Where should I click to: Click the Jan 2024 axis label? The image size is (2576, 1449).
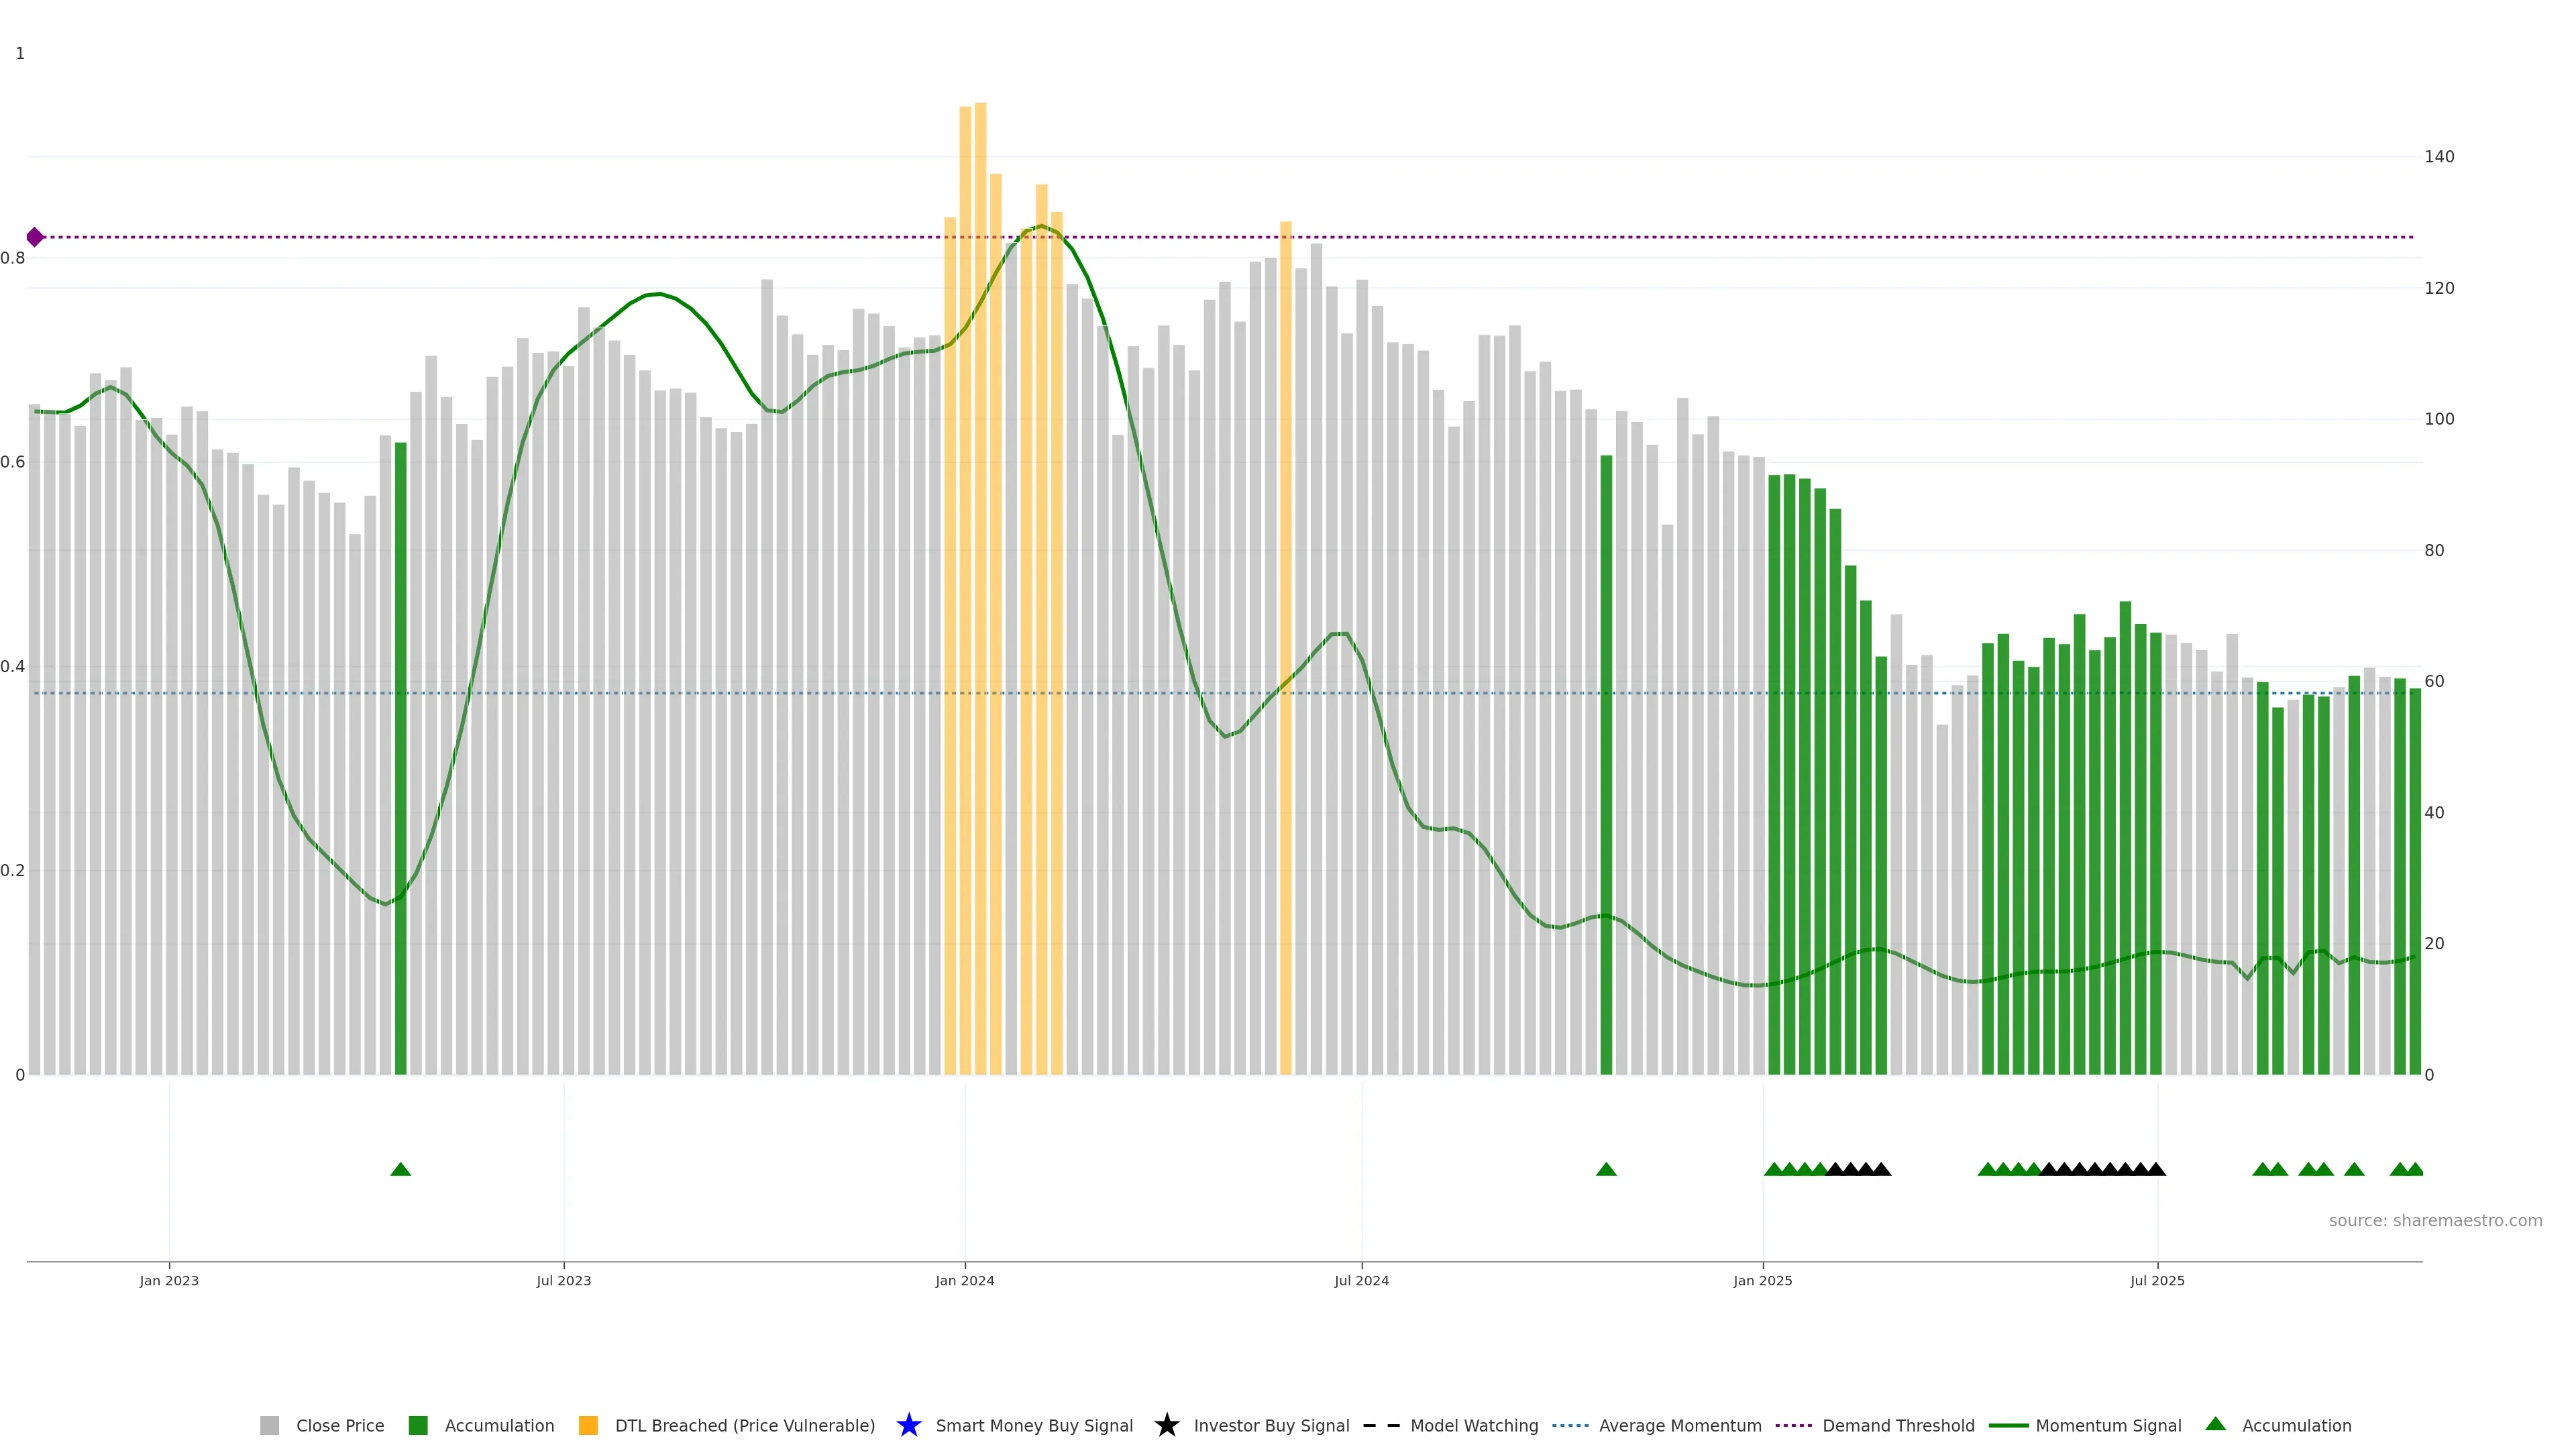point(964,1280)
